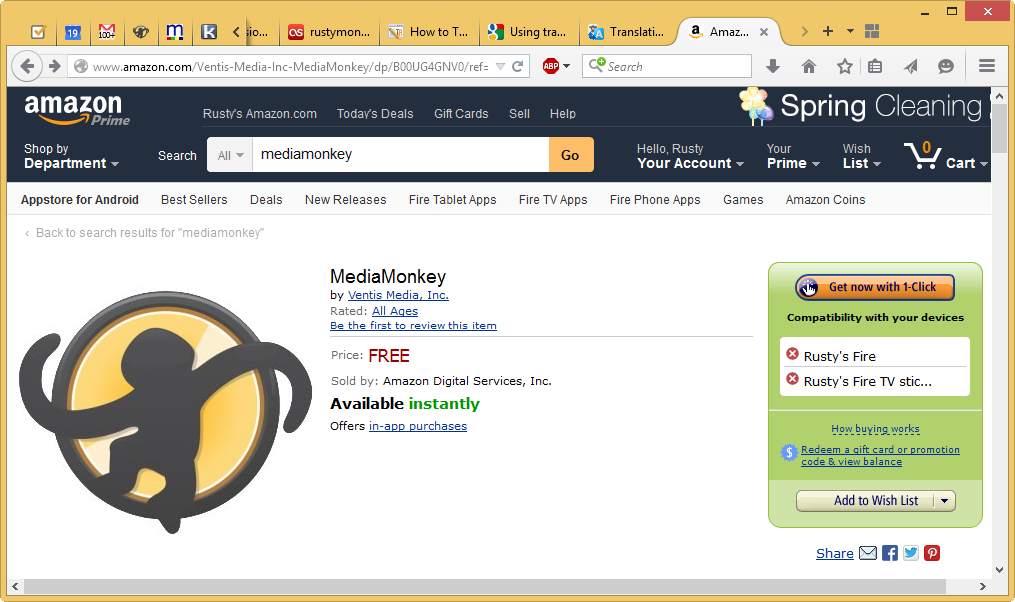Screen dimensions: 1015x602
Task: Expand Shop by Department menu
Action: pyautogui.click(x=71, y=157)
